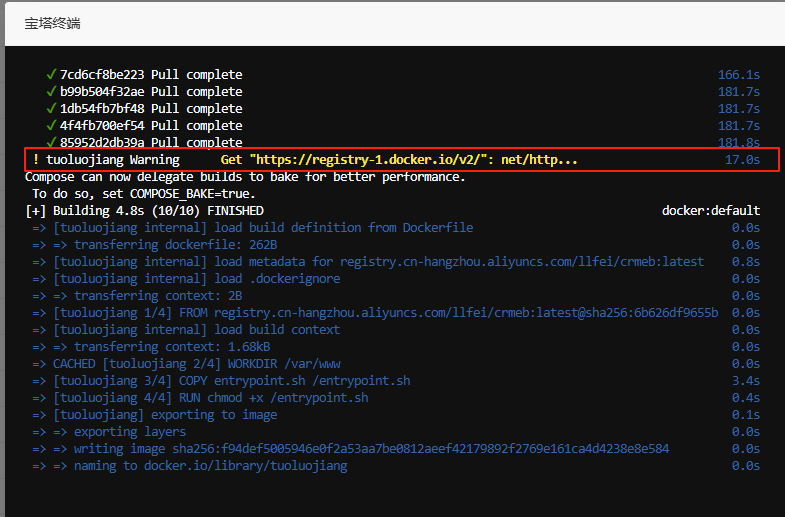Click the load metadata for registry.cn-hangzhou line
The width and height of the screenshot is (785, 517).
click(368, 262)
